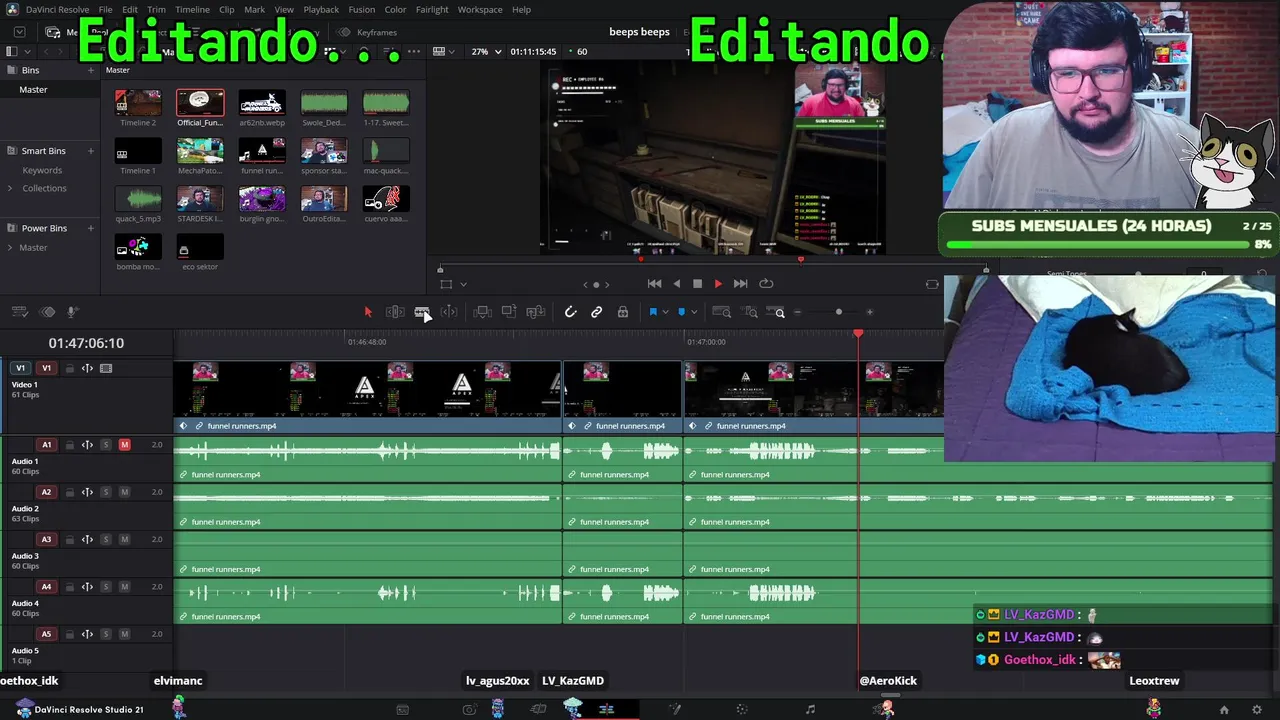1280x720 pixels.
Task: Open the Help menu
Action: point(522,10)
